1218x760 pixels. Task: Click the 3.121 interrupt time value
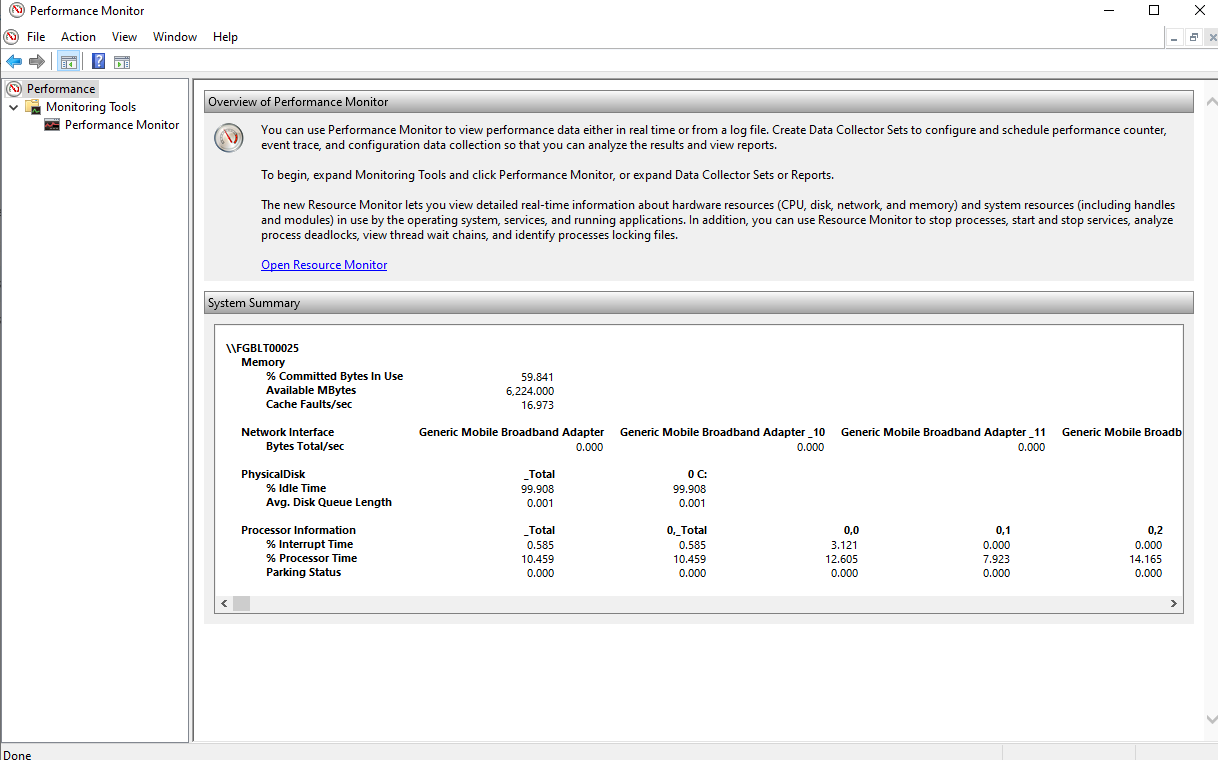point(844,545)
